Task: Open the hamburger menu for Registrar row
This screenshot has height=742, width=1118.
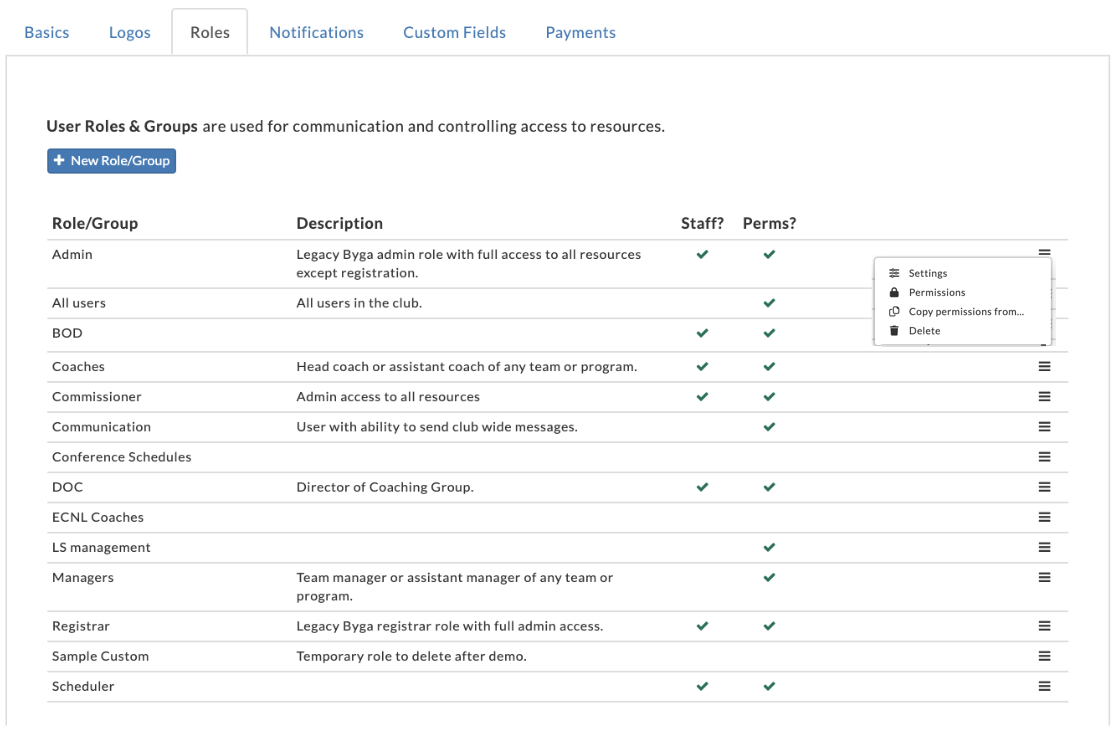Action: pos(1044,626)
